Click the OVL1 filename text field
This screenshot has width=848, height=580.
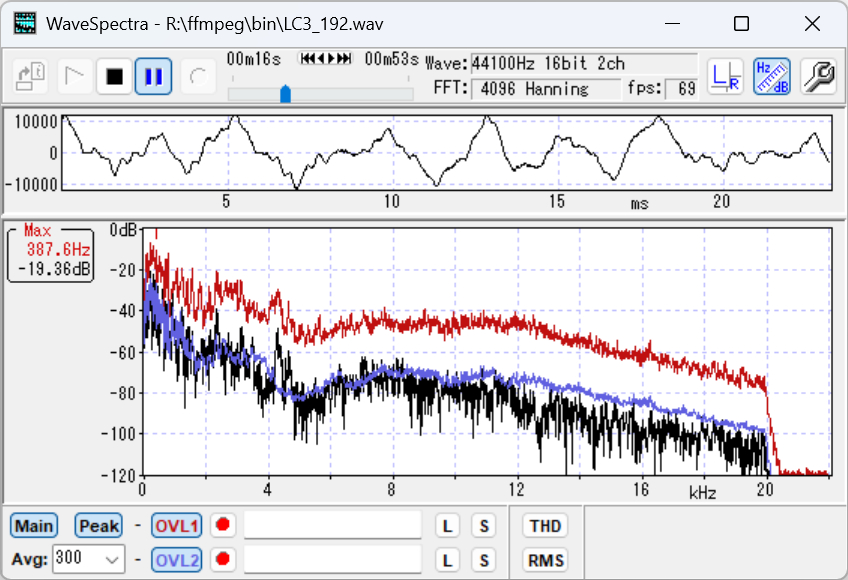pos(330,524)
